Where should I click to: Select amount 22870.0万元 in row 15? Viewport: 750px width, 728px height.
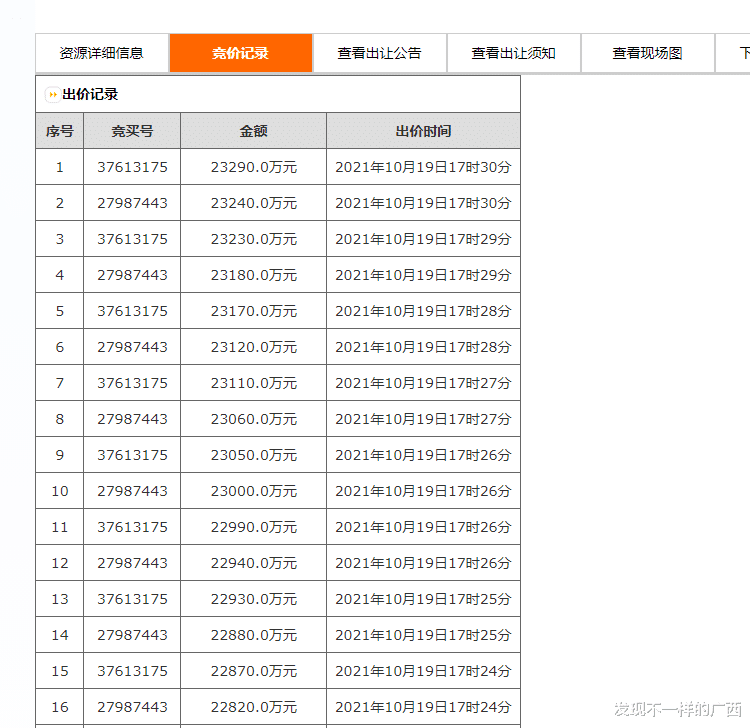(x=254, y=671)
